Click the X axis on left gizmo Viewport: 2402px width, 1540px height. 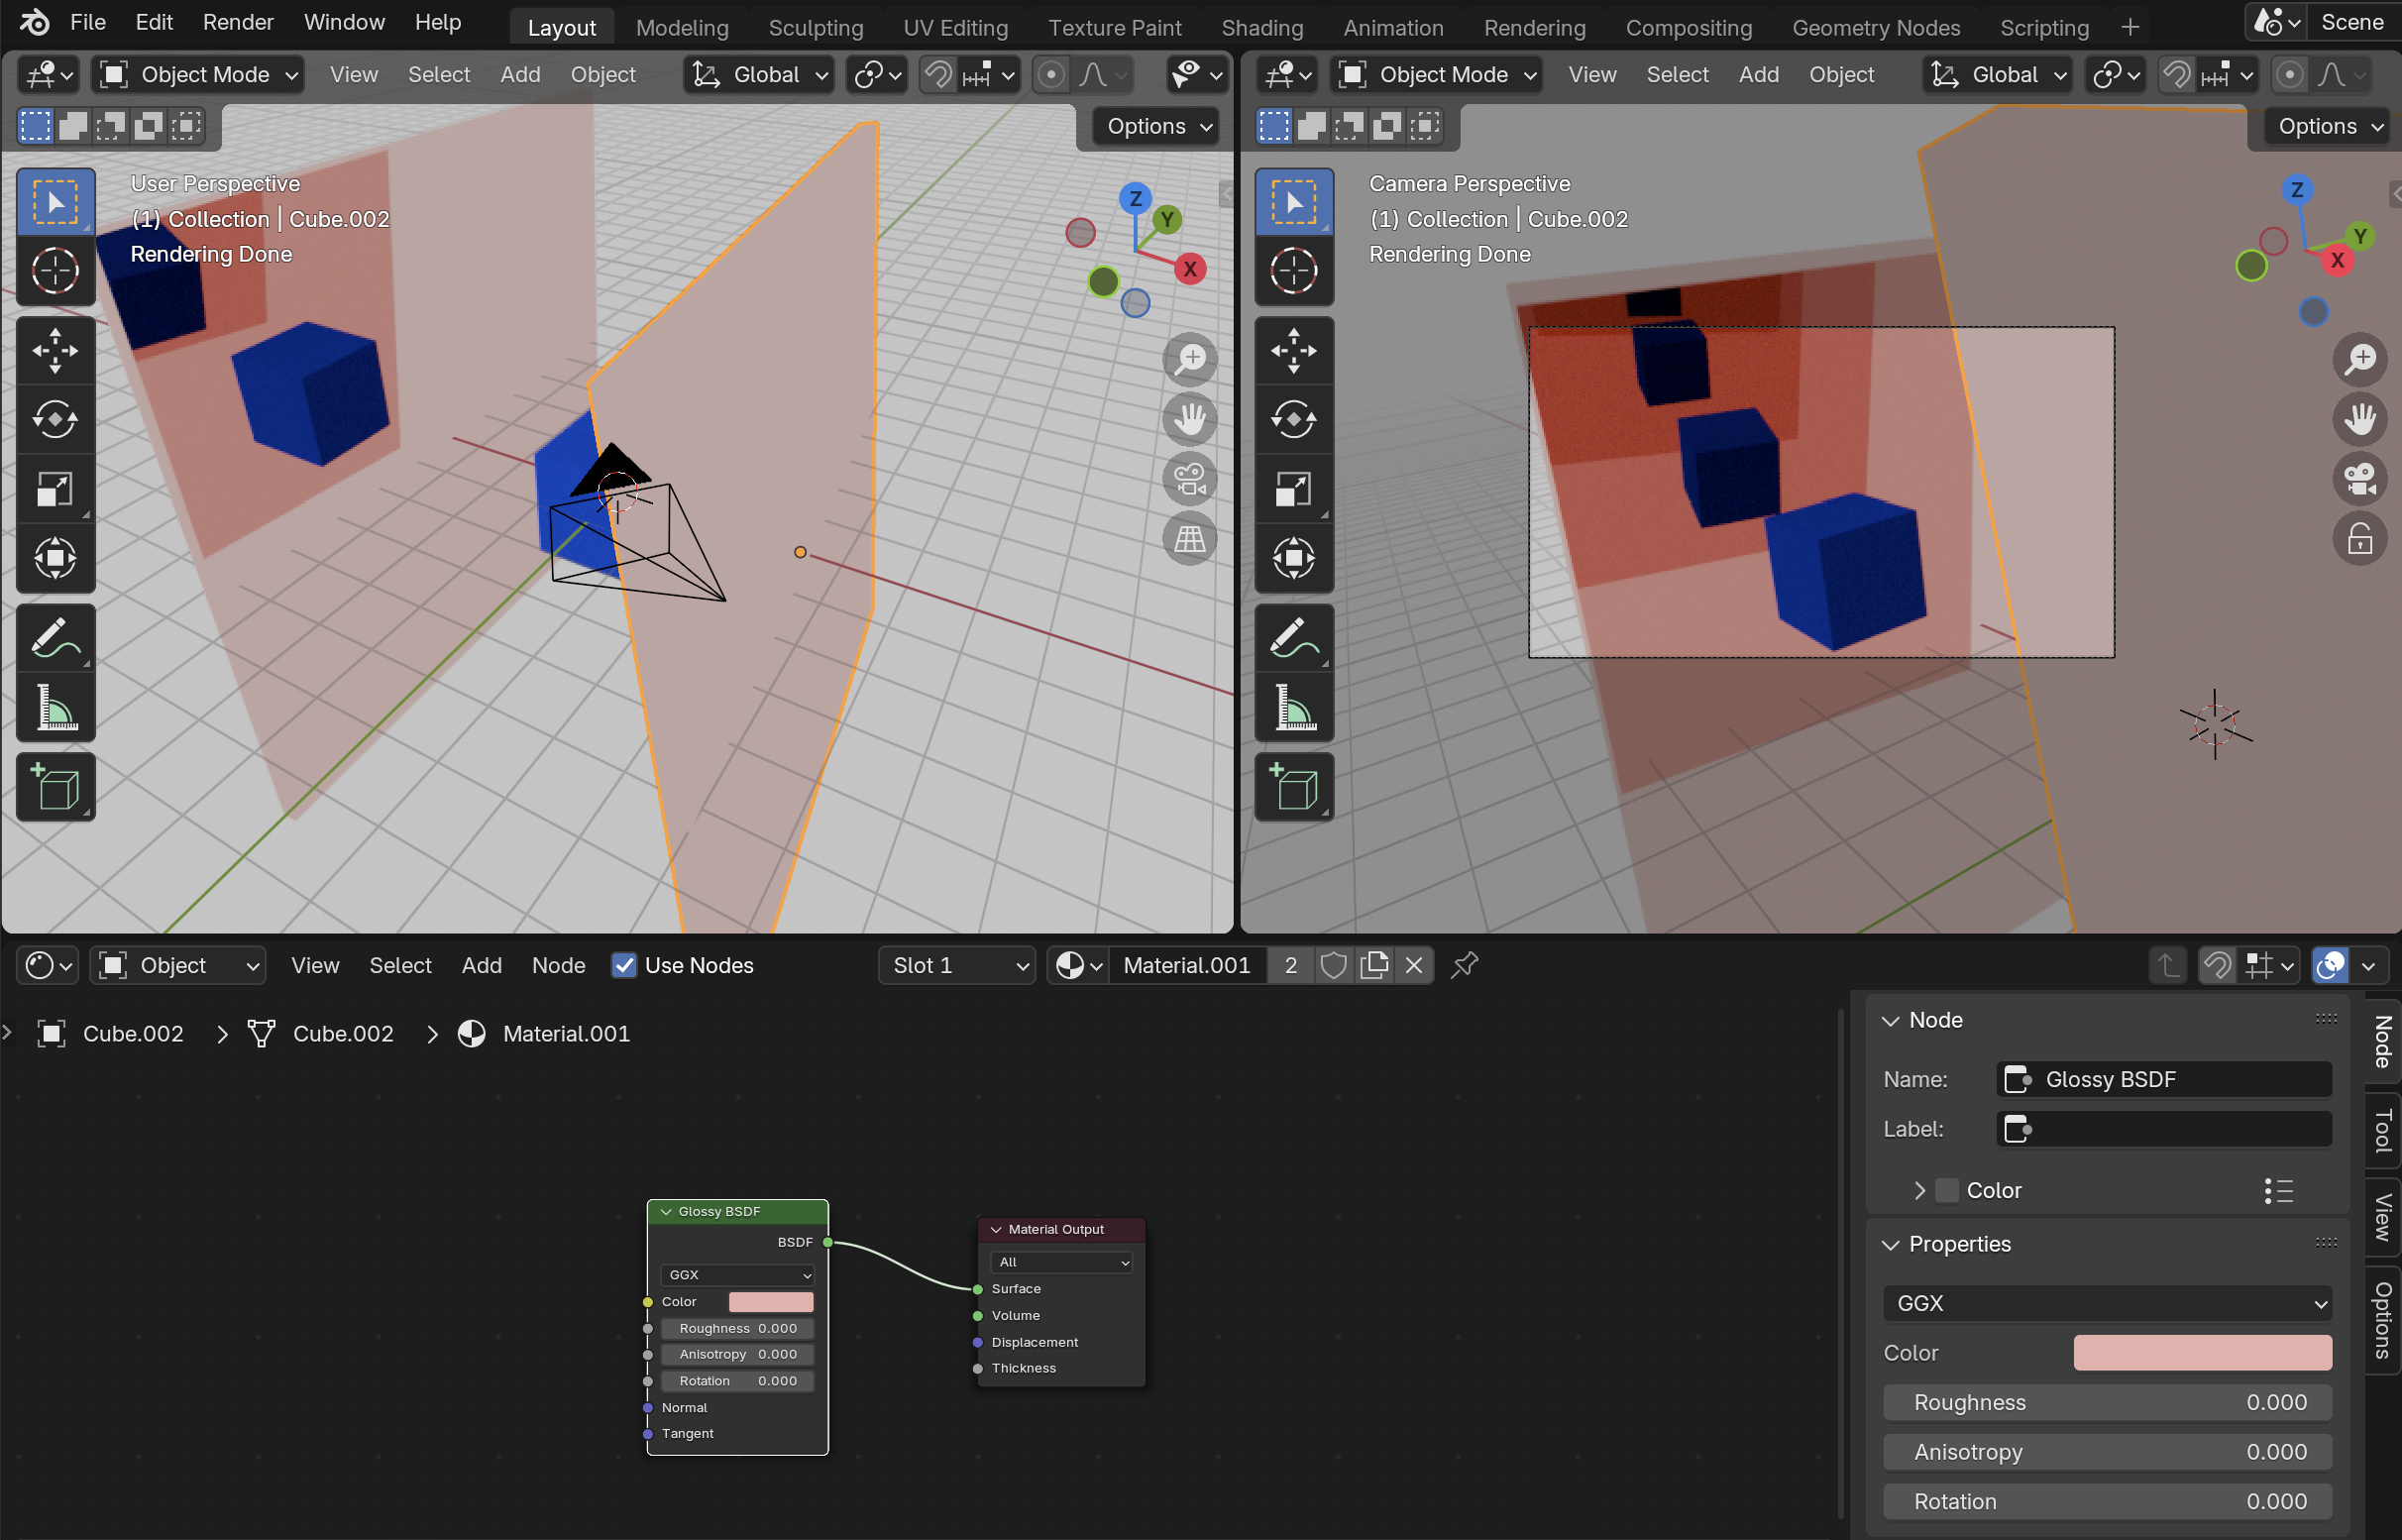pyautogui.click(x=1190, y=269)
